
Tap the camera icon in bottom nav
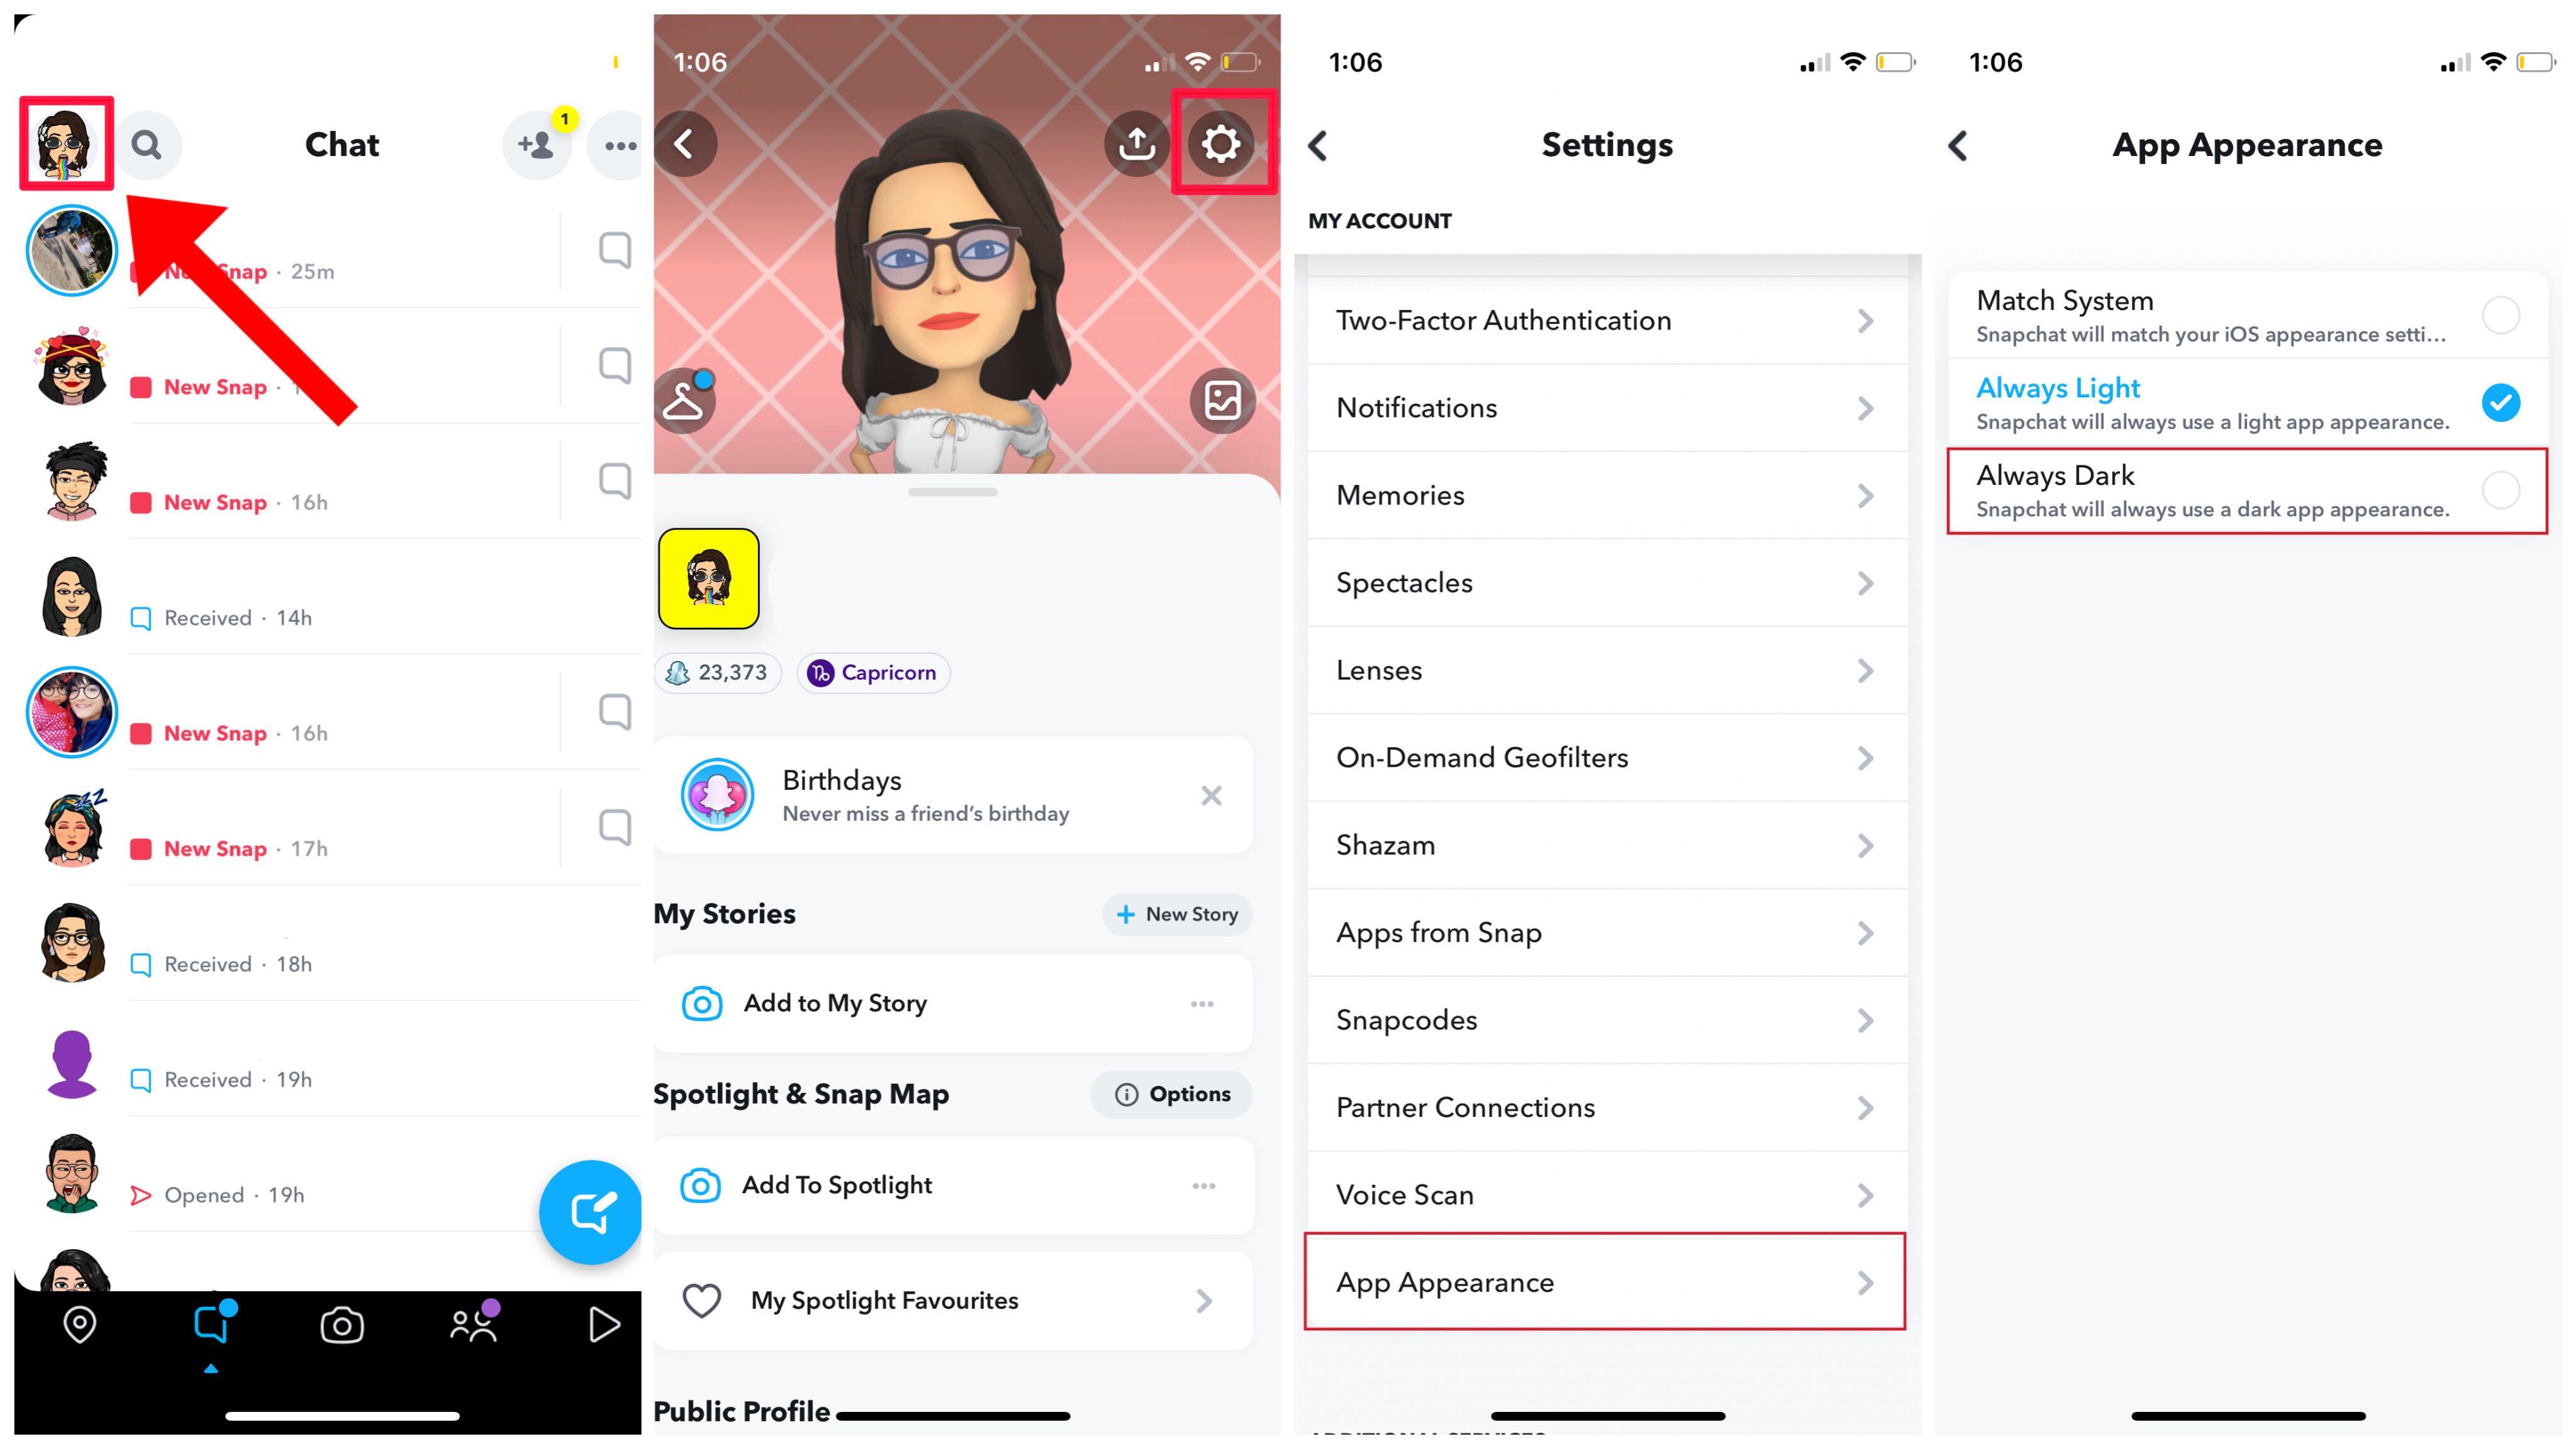point(343,1323)
